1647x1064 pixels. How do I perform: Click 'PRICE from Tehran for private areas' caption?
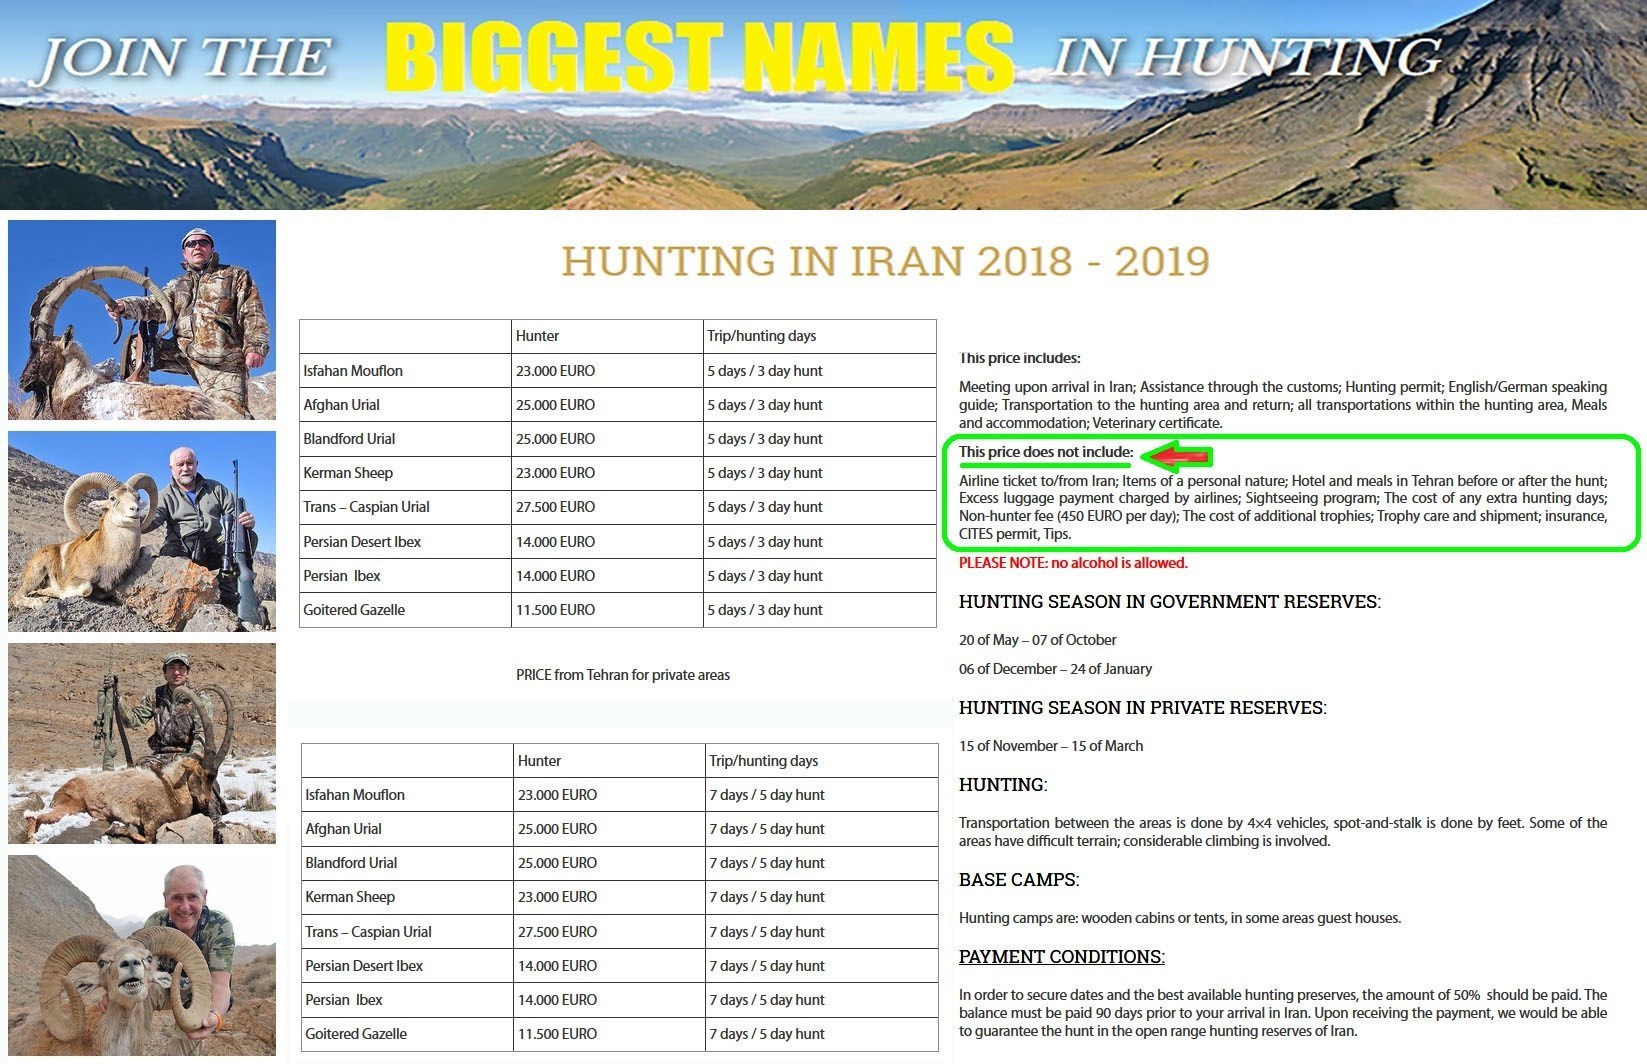coord(622,675)
